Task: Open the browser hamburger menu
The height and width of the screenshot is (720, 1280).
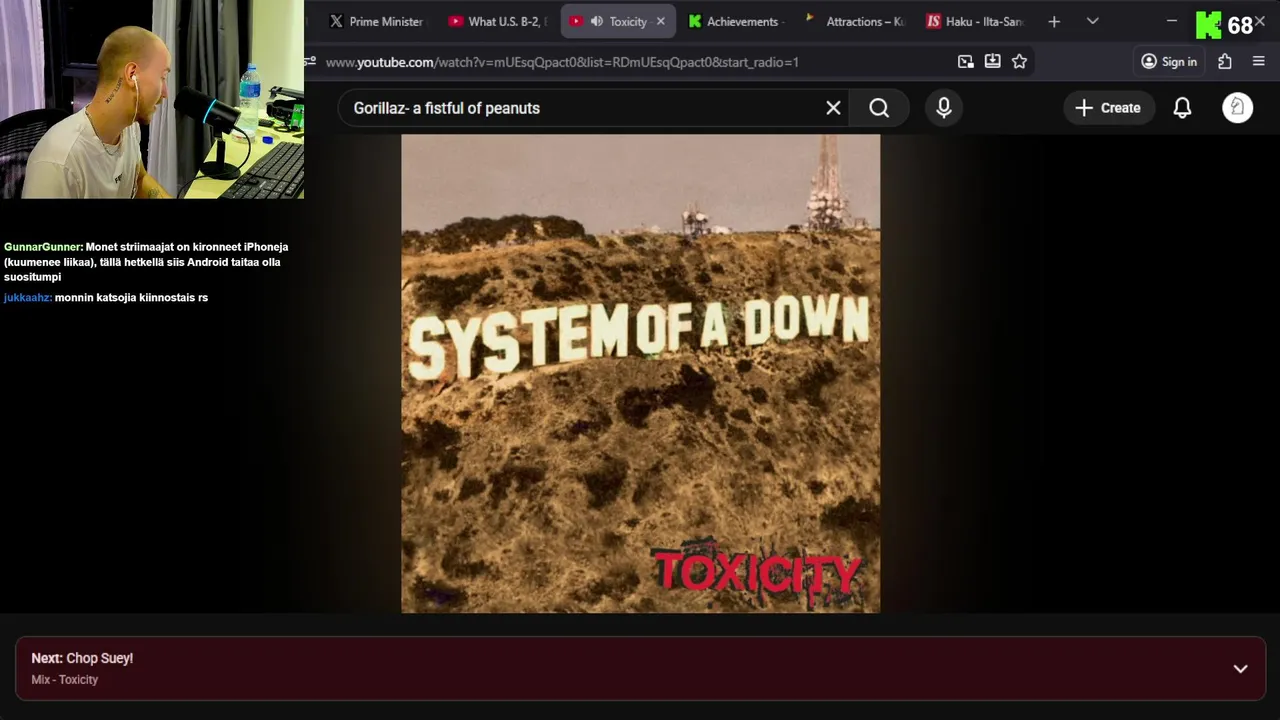Action: [x=1259, y=62]
